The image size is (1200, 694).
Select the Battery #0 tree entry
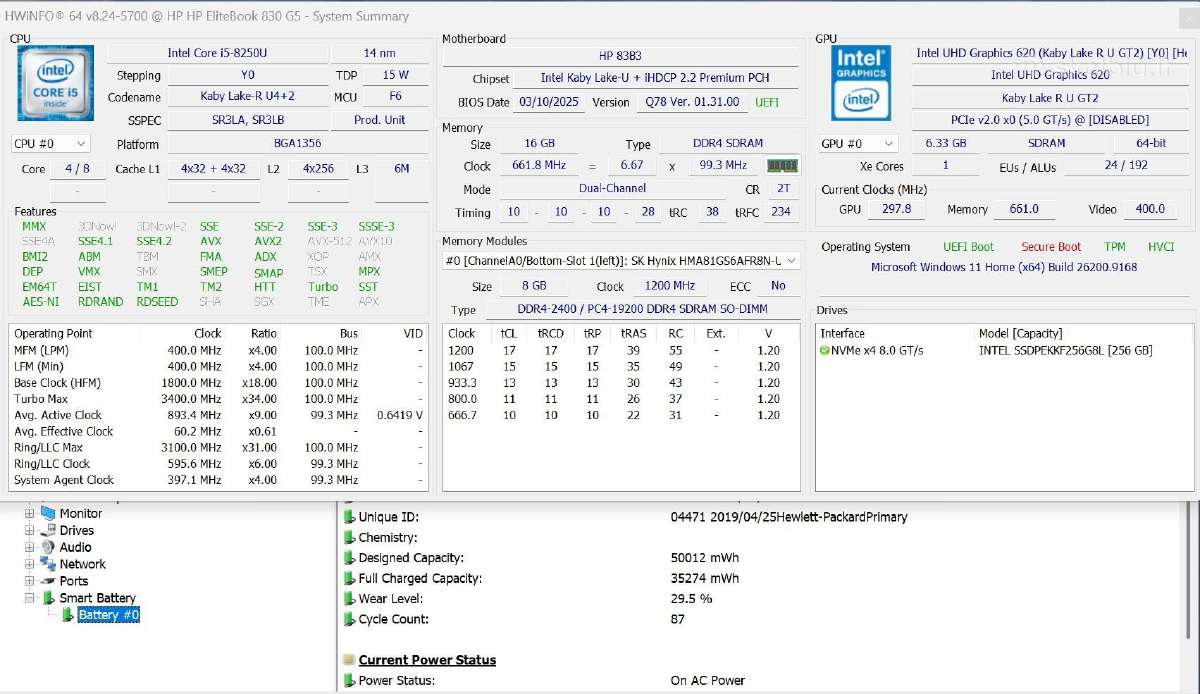(x=109, y=615)
